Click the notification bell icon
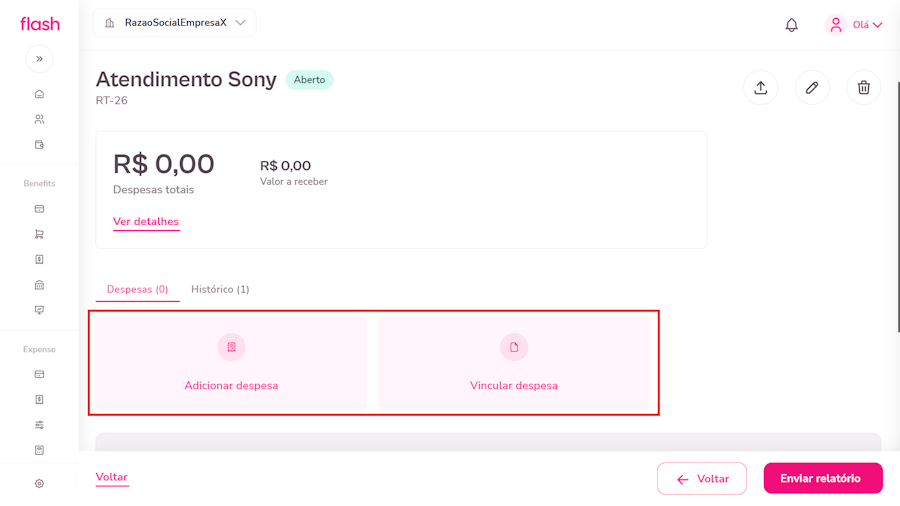 point(791,25)
